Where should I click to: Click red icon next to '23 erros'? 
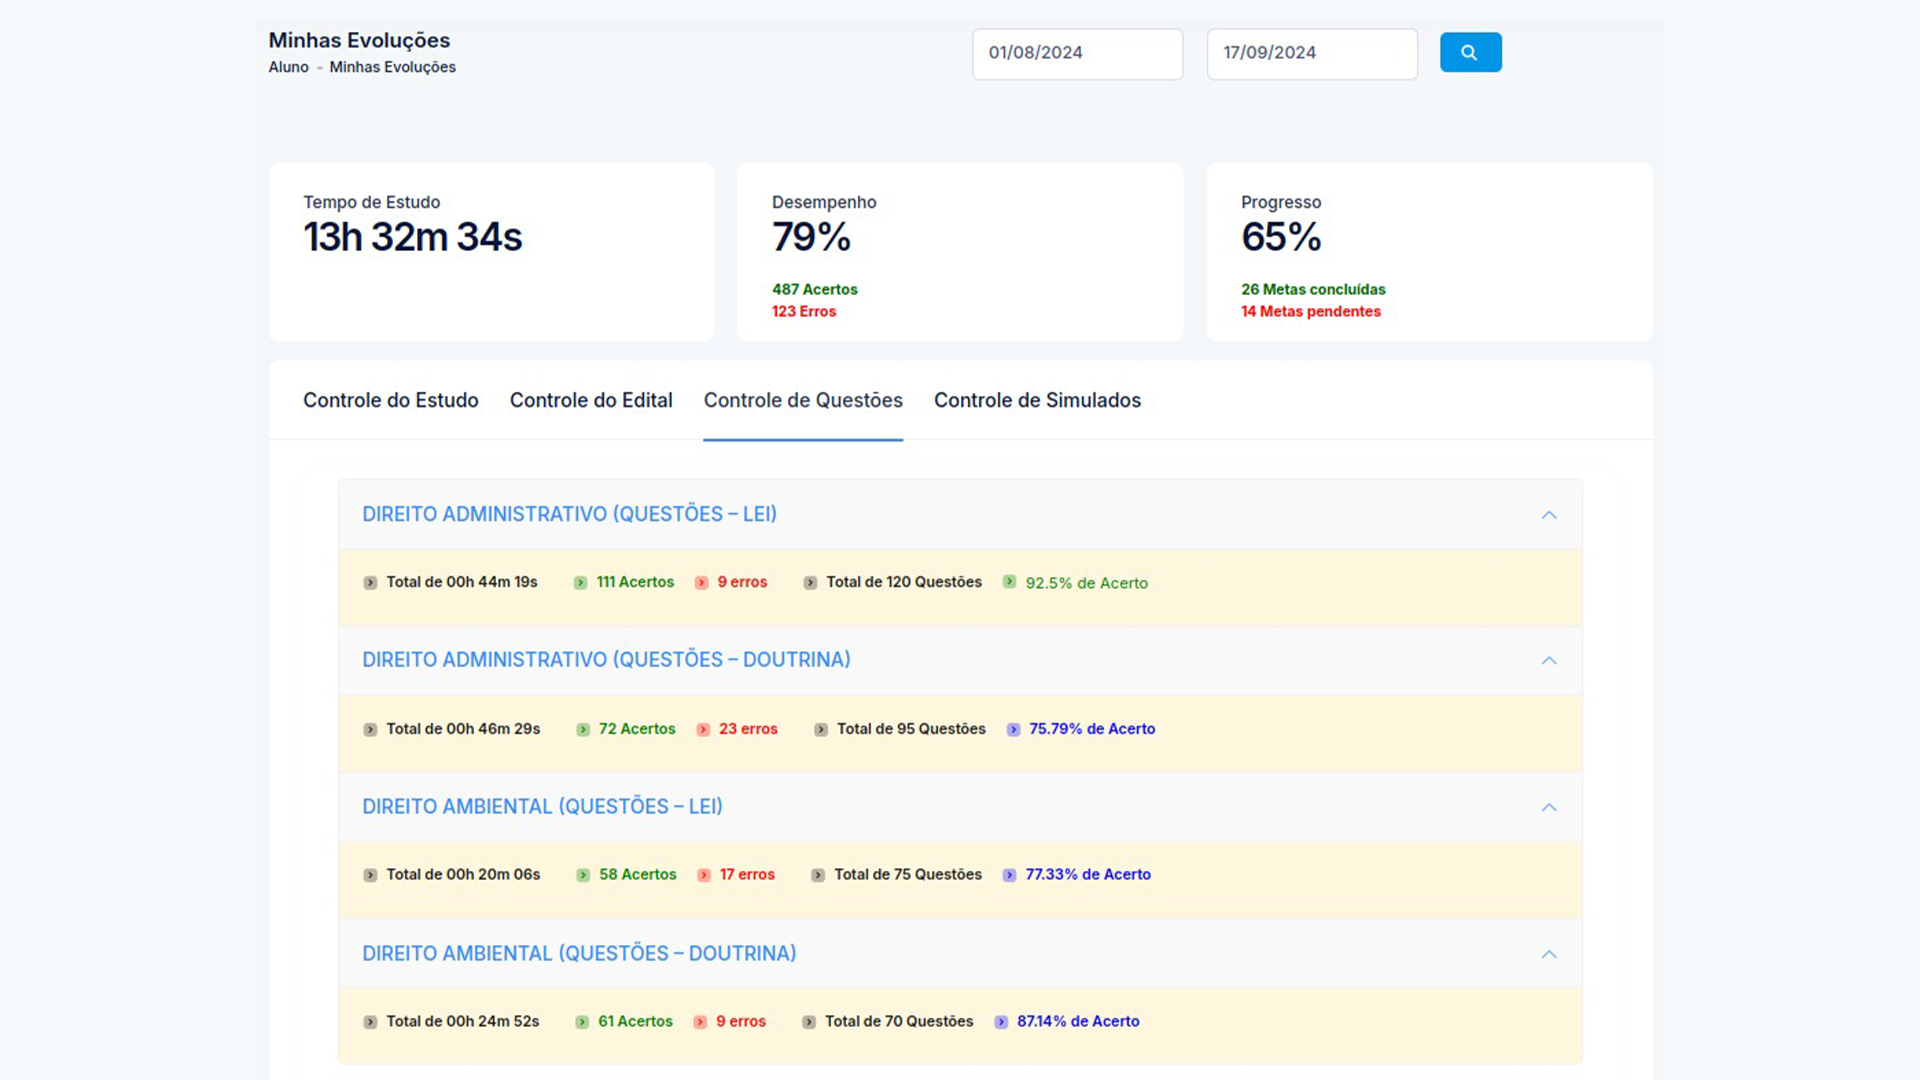(x=703, y=730)
